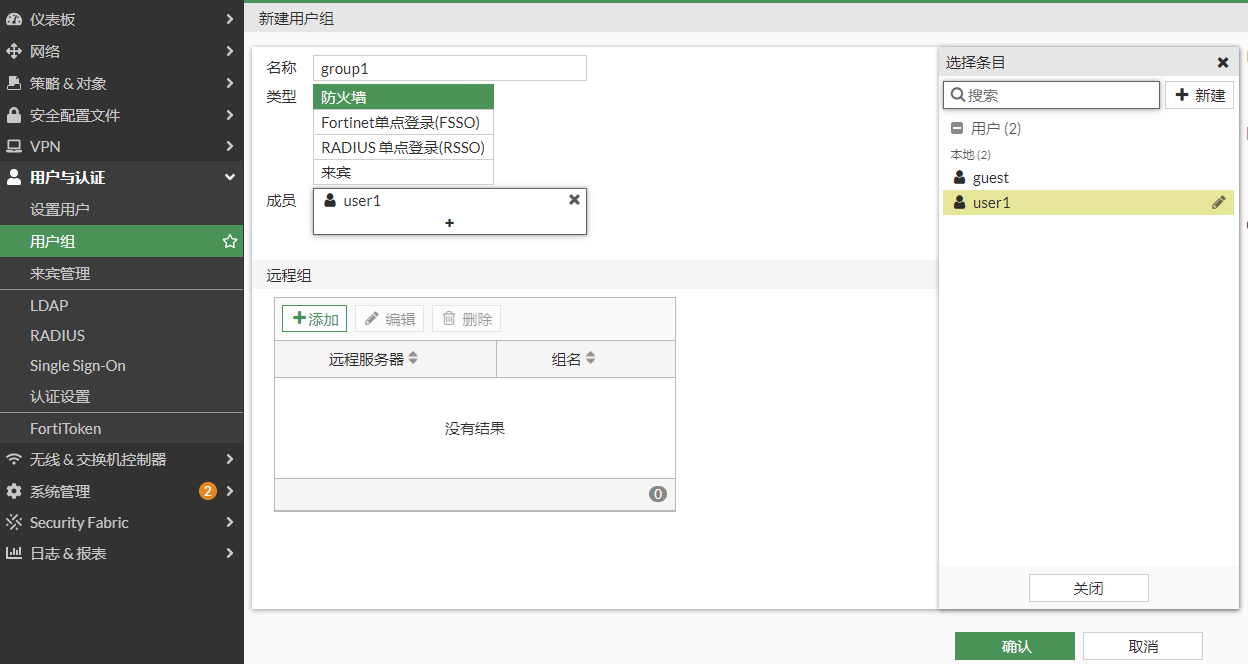Click the 关闭 button
1248x664 pixels.
click(1088, 588)
